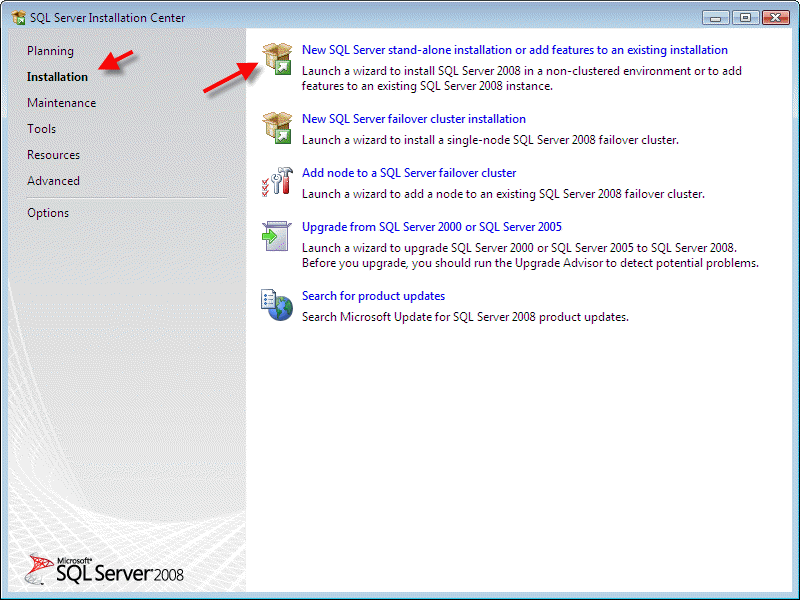Click the product updates globe icon
This screenshot has height=600, width=800.
pos(277,305)
